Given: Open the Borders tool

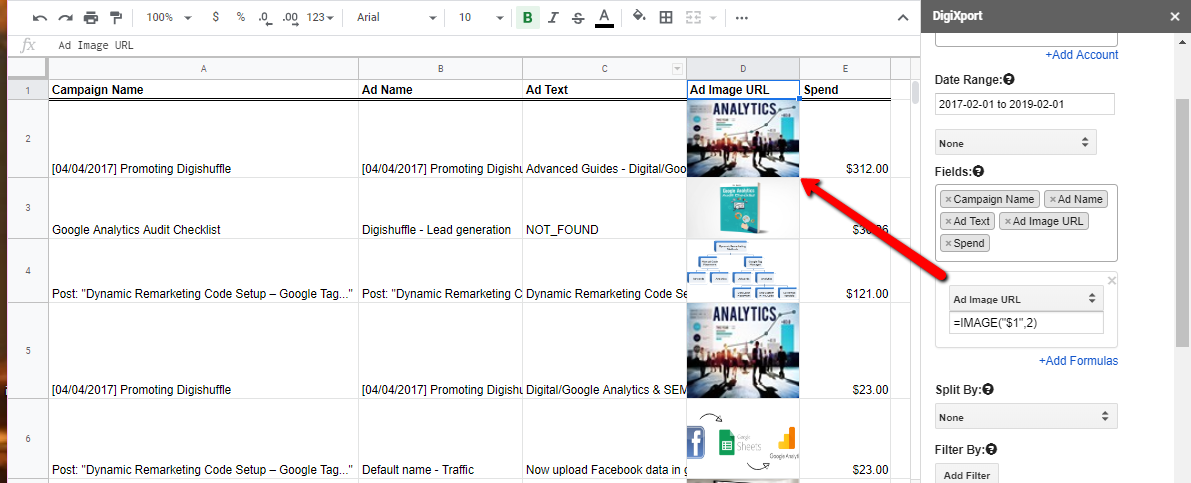Looking at the screenshot, I should [x=666, y=17].
